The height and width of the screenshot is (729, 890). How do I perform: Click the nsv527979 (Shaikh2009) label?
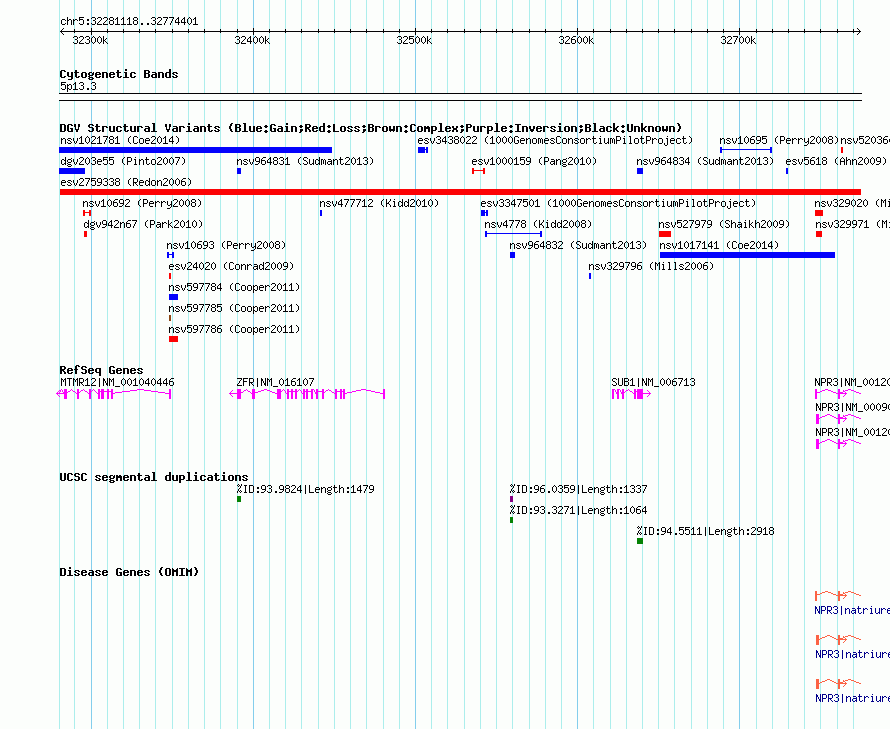click(724, 224)
